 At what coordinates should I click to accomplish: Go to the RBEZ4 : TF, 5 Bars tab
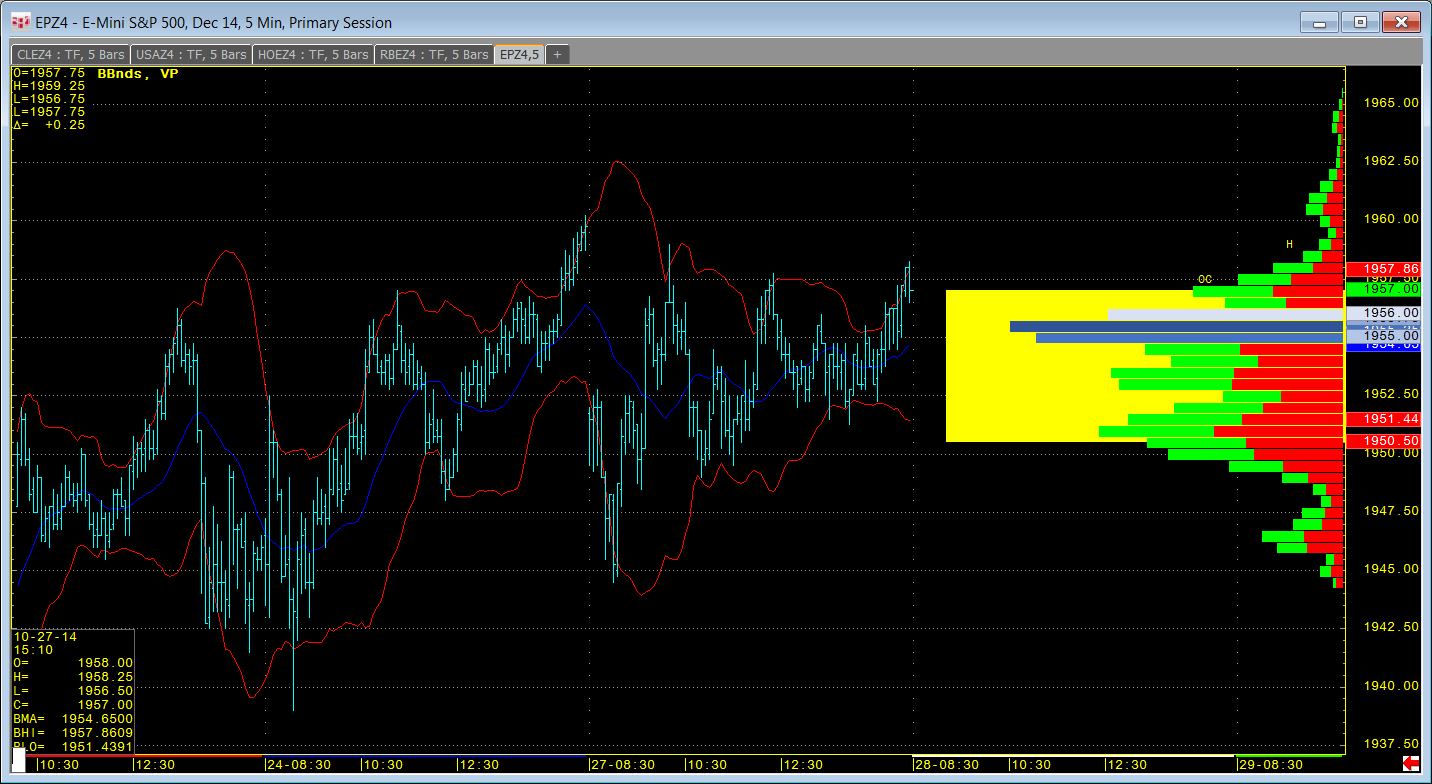pos(434,54)
